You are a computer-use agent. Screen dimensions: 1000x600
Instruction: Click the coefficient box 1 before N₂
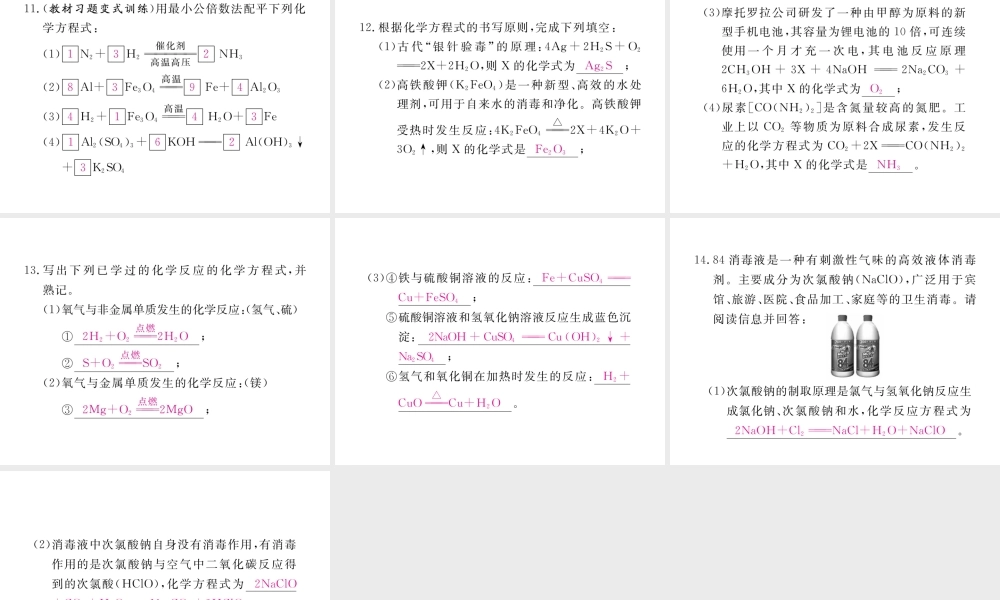70,54
